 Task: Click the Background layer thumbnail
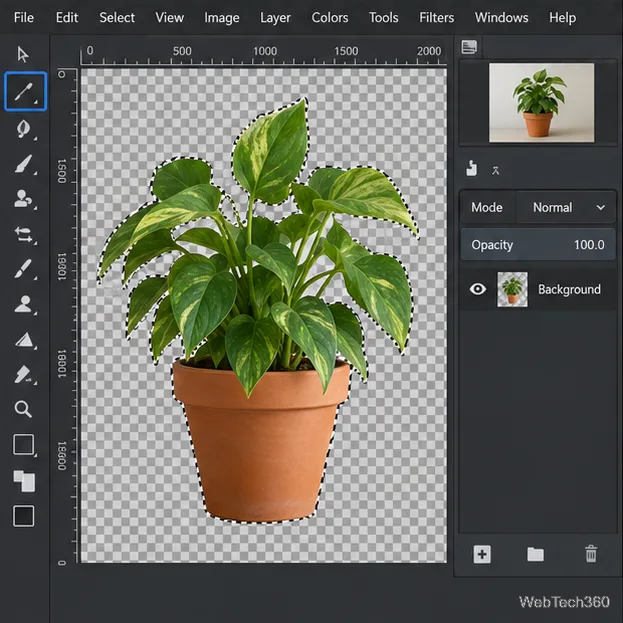(x=513, y=289)
